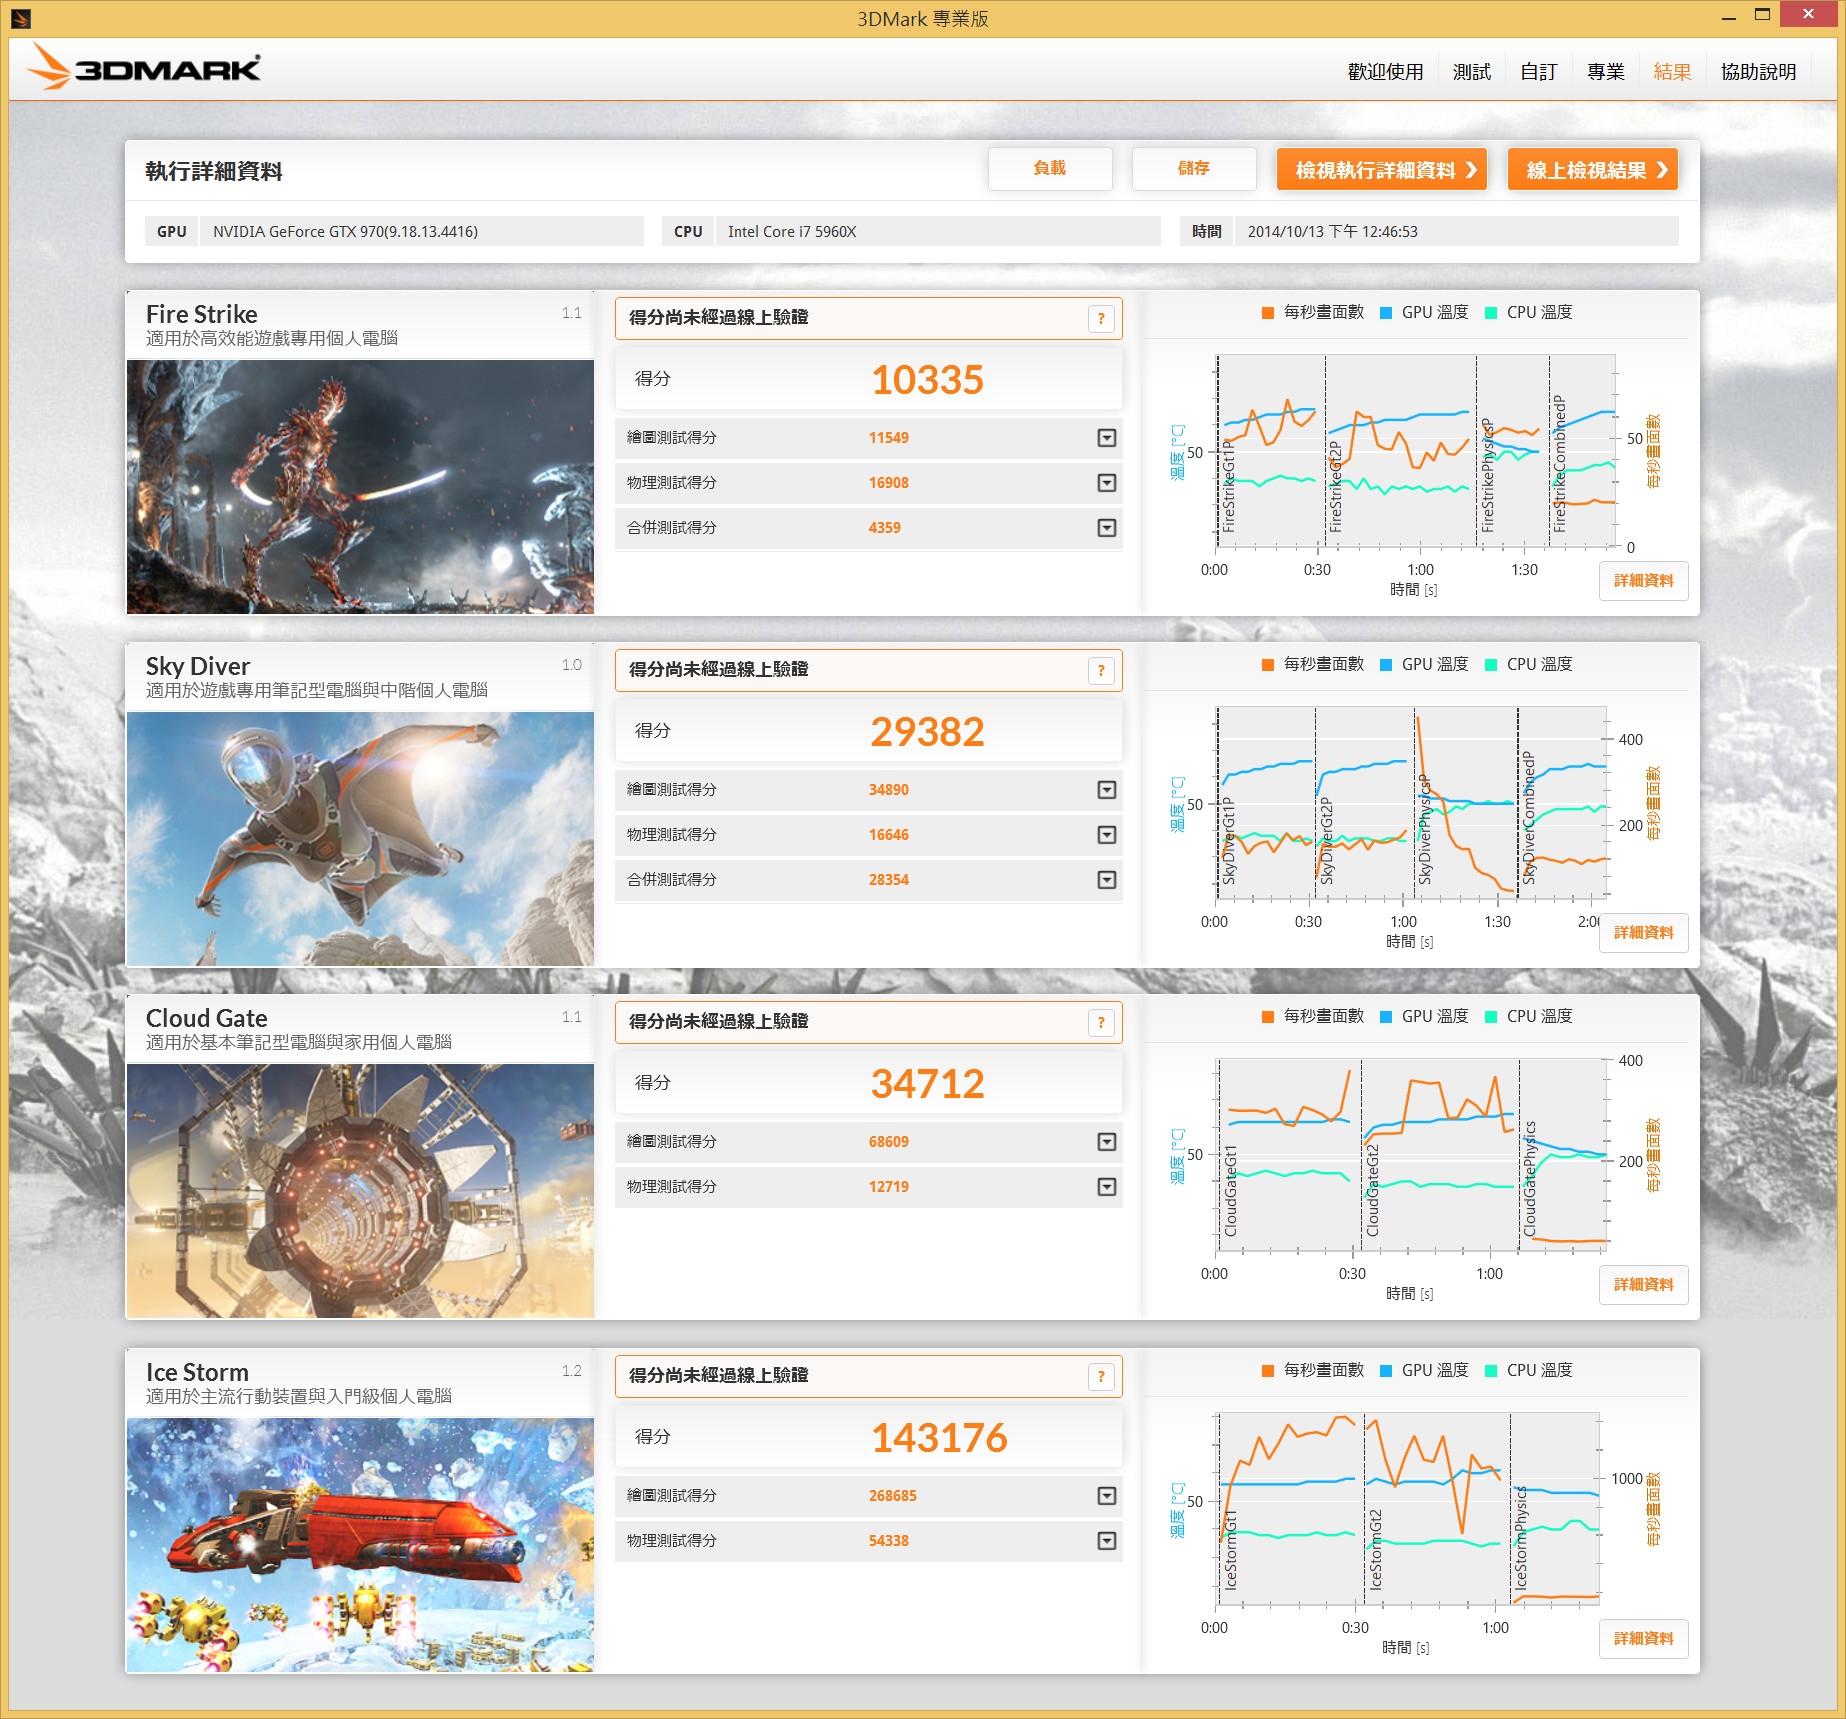This screenshot has height=1719, width=1846.
Task: Click green CPU 溫度 swatch in Ice Storm legend
Action: pos(1491,1371)
